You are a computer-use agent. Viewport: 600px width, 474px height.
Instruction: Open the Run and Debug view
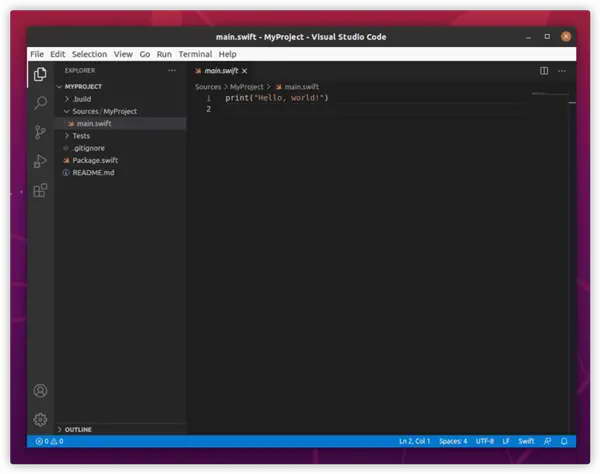tap(40, 161)
